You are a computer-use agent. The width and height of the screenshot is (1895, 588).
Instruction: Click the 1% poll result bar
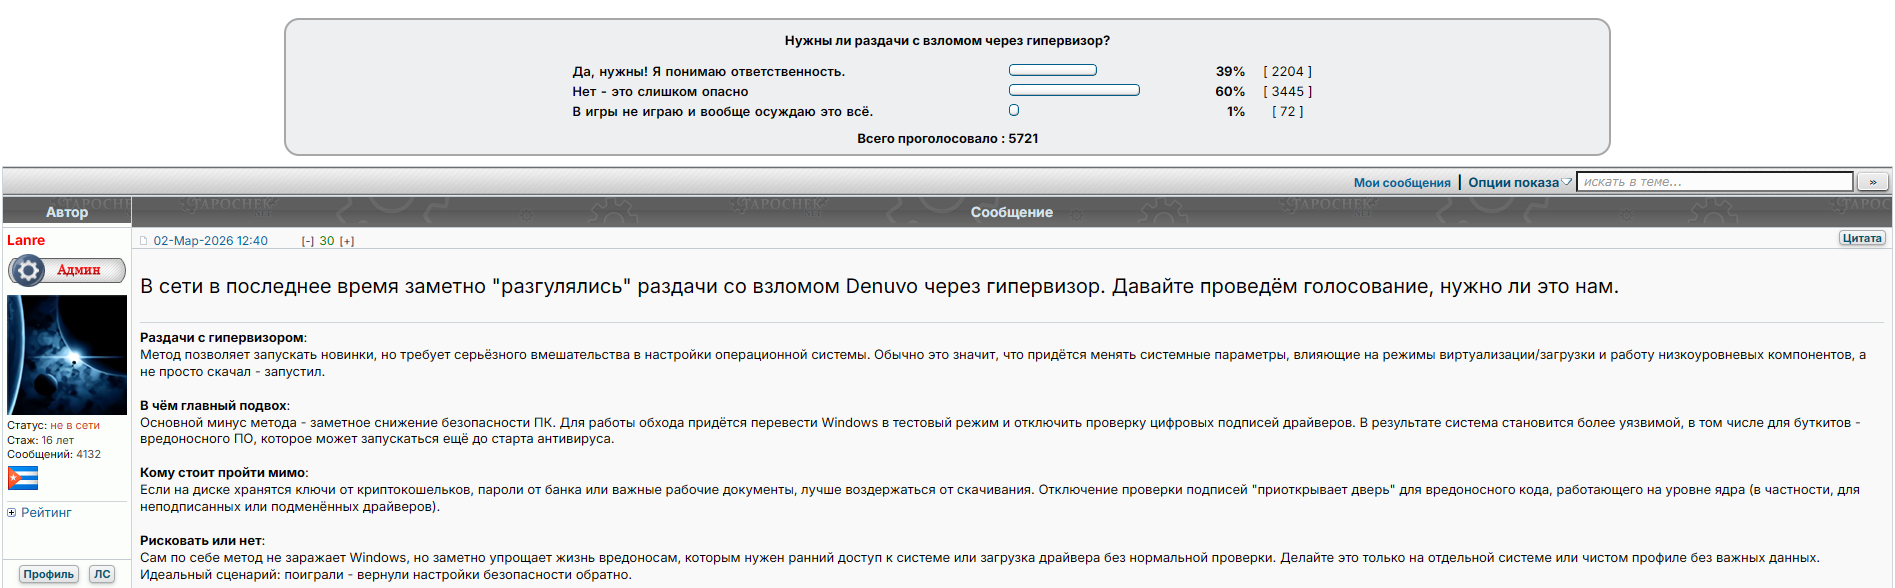(1014, 110)
